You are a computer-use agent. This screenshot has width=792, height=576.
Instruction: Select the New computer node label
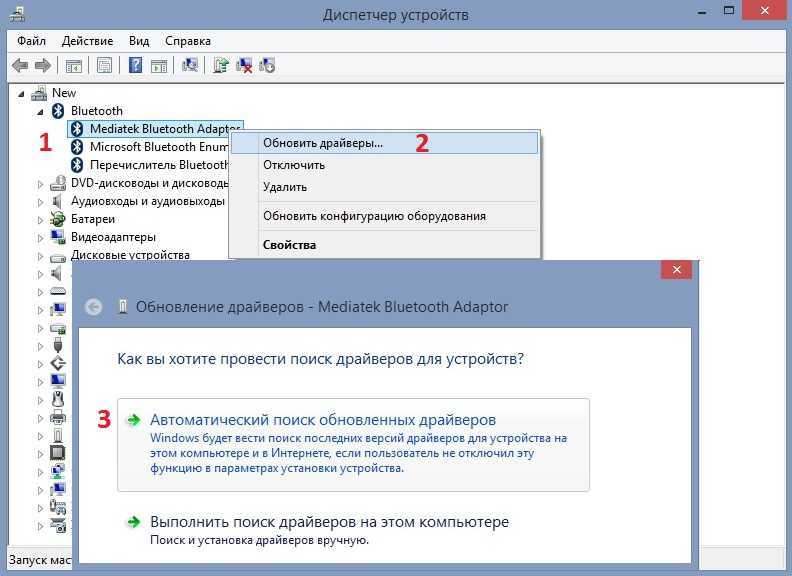[x=64, y=93]
